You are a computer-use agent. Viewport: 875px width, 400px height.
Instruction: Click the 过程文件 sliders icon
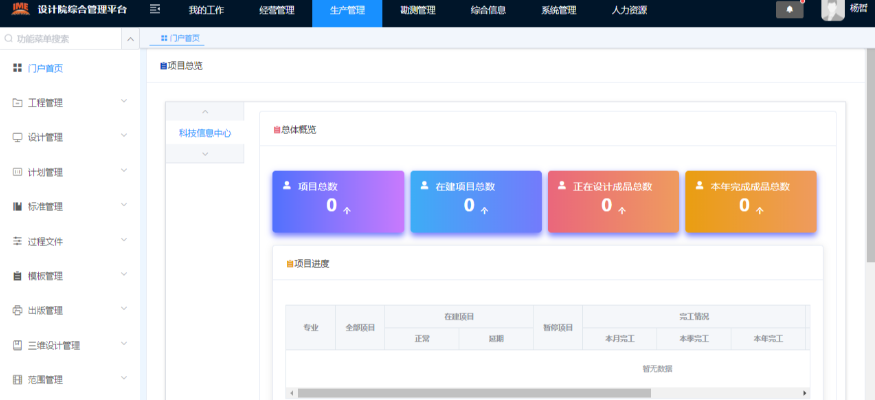[x=17, y=242]
